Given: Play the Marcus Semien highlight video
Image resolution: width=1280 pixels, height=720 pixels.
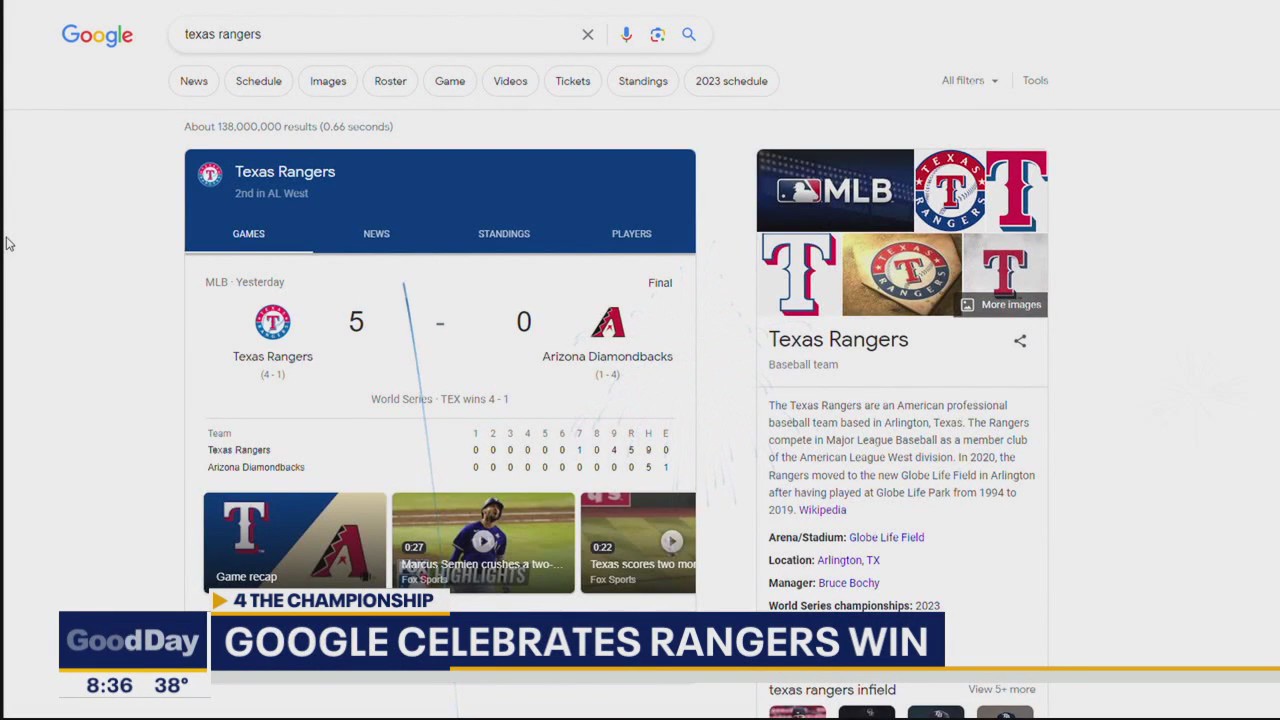Looking at the screenshot, I should (x=483, y=541).
